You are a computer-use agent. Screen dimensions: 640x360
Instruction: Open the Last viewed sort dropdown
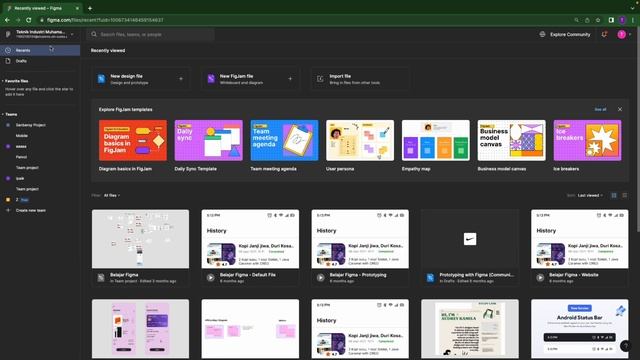click(590, 196)
